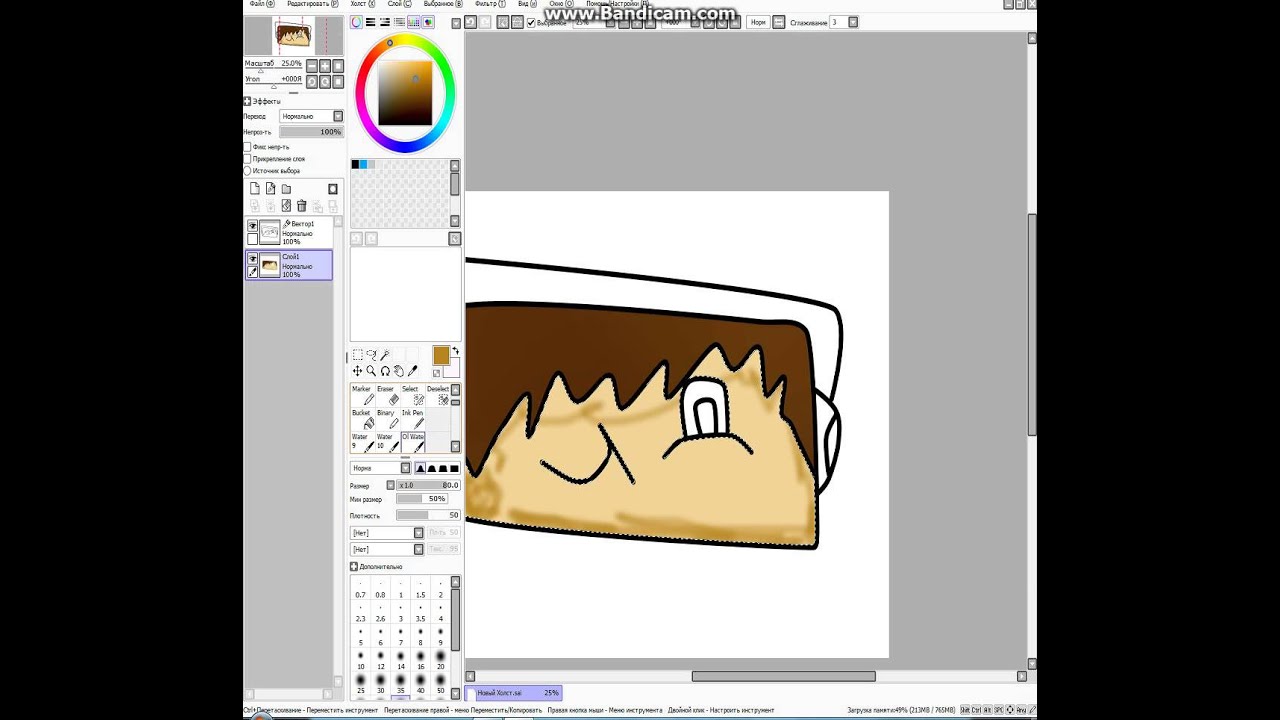Activate the eyedropper color picker tool
Viewport: 1280px width, 720px height.
point(412,371)
